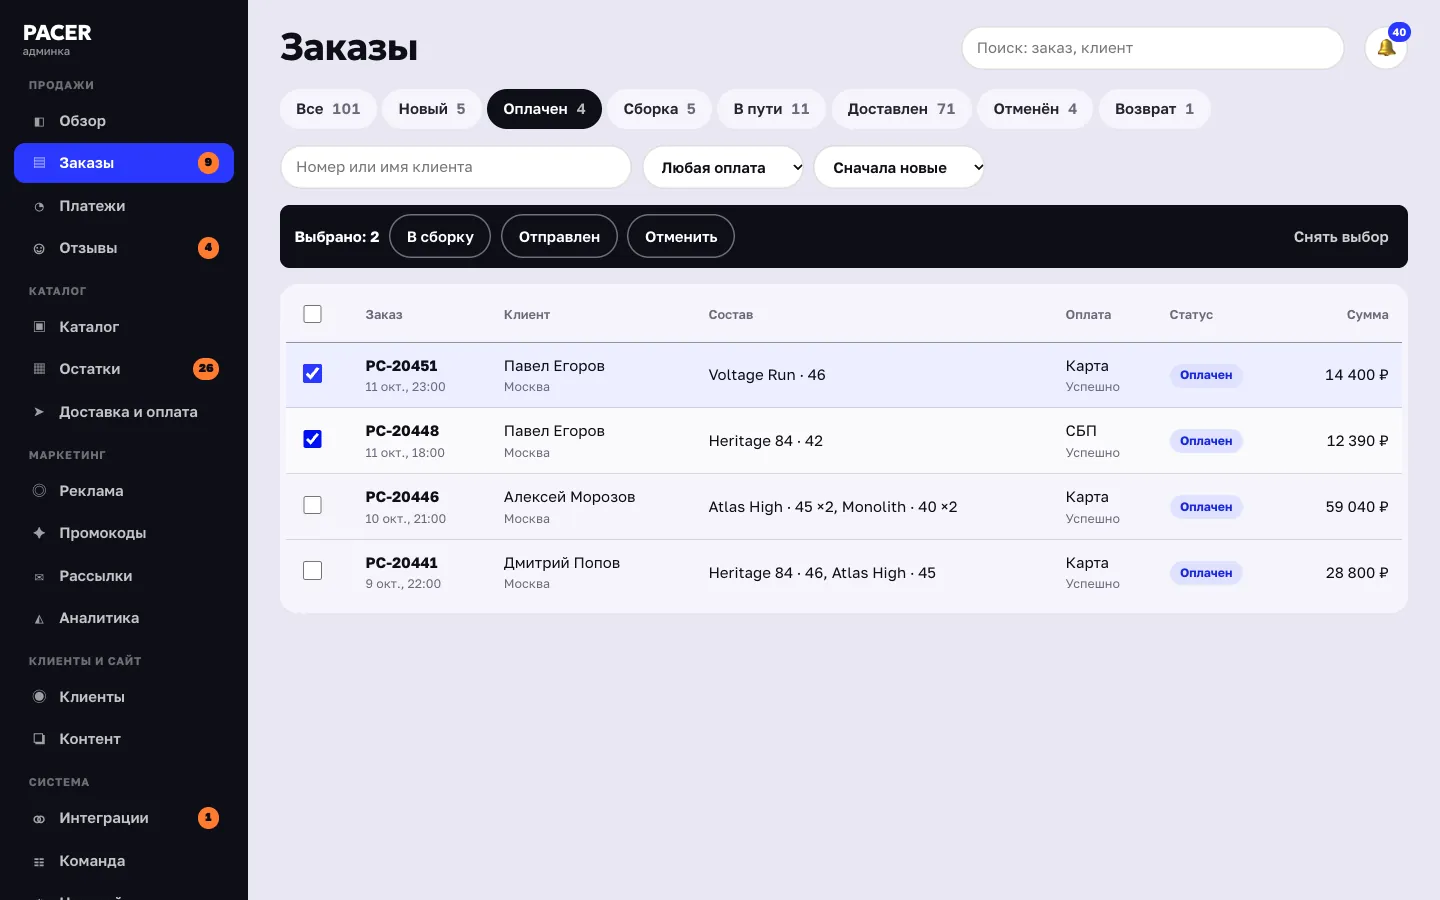Click the Каталог sidebar icon
The height and width of the screenshot is (900, 1440).
[39, 327]
